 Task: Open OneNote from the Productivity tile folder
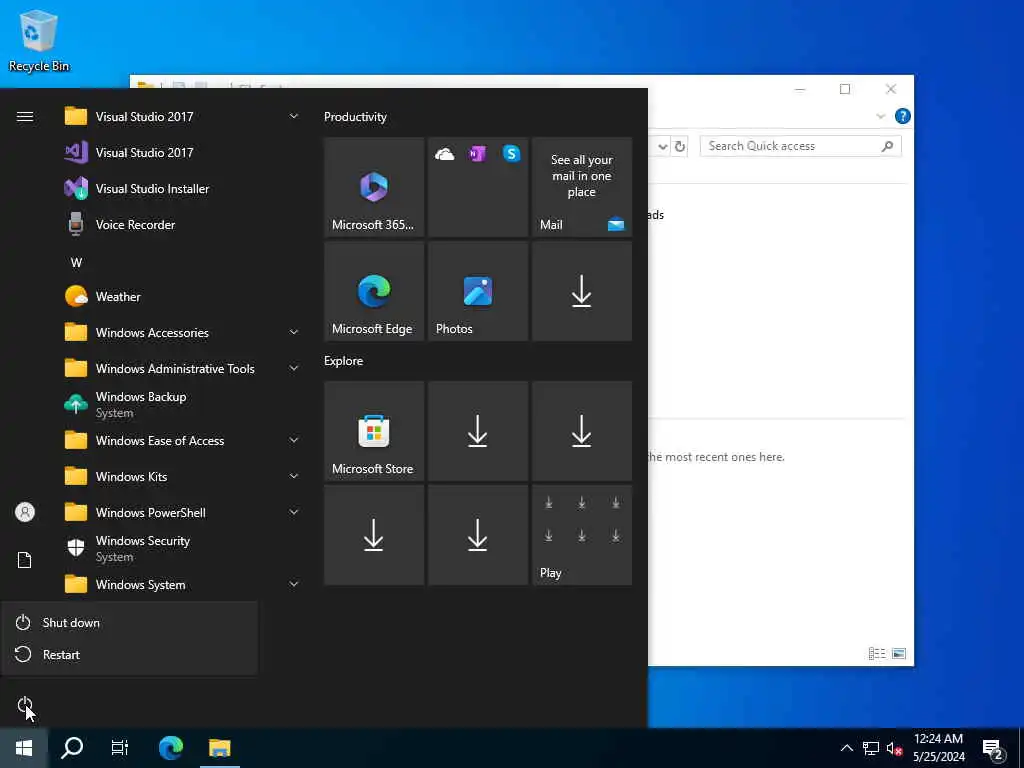pos(477,154)
